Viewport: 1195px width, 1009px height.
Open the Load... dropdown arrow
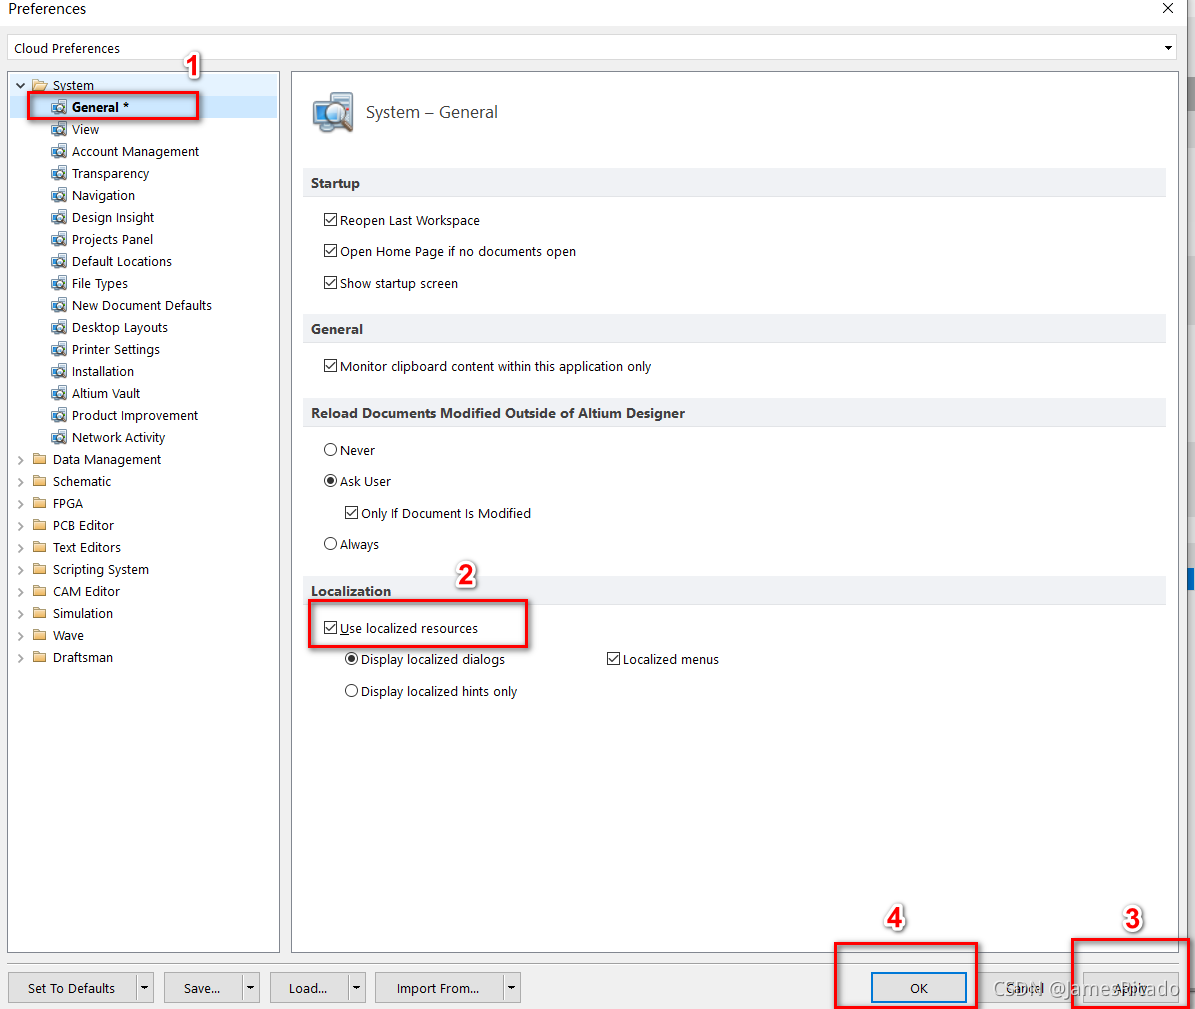click(x=357, y=988)
